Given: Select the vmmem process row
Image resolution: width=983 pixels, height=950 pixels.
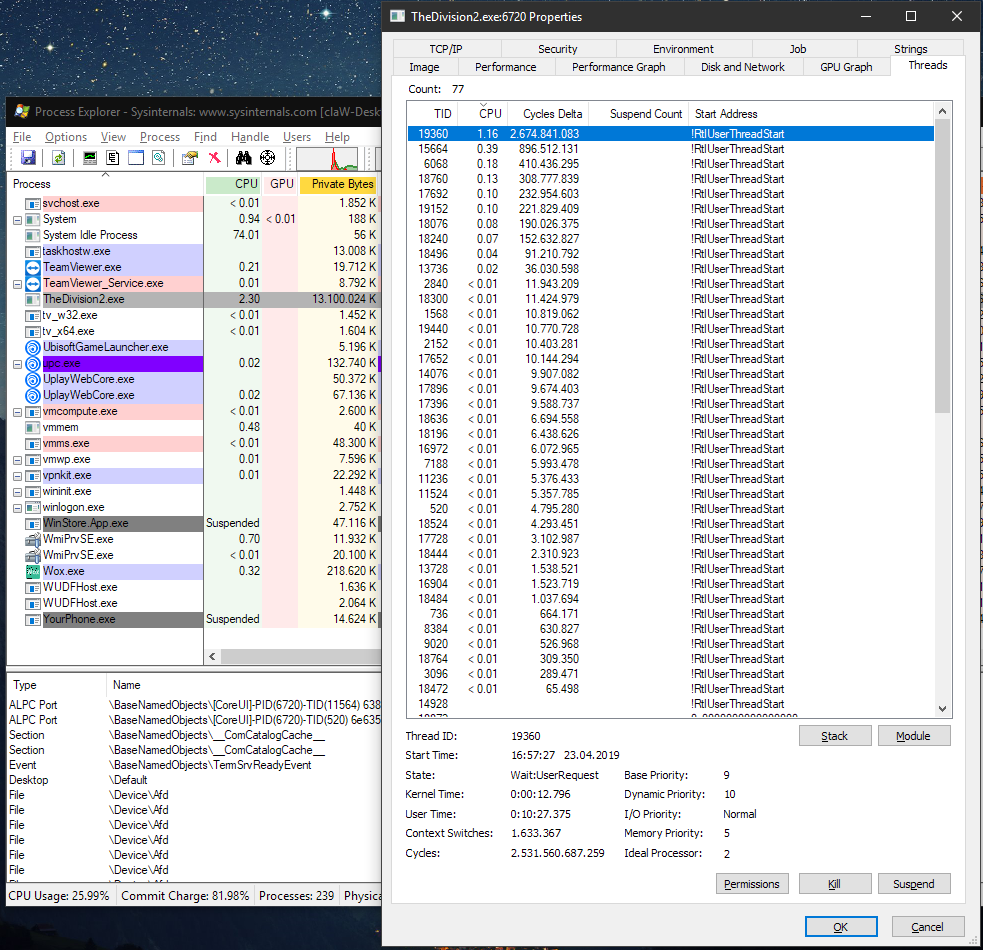Looking at the screenshot, I should (x=193, y=427).
